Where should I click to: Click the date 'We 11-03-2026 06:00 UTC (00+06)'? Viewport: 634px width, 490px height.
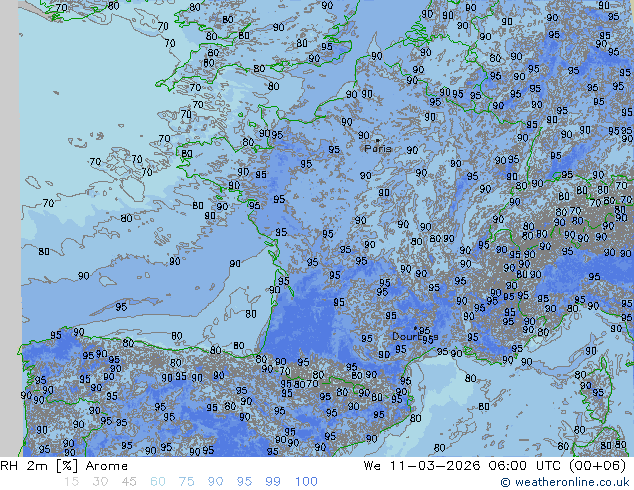pyautogui.click(x=495, y=466)
